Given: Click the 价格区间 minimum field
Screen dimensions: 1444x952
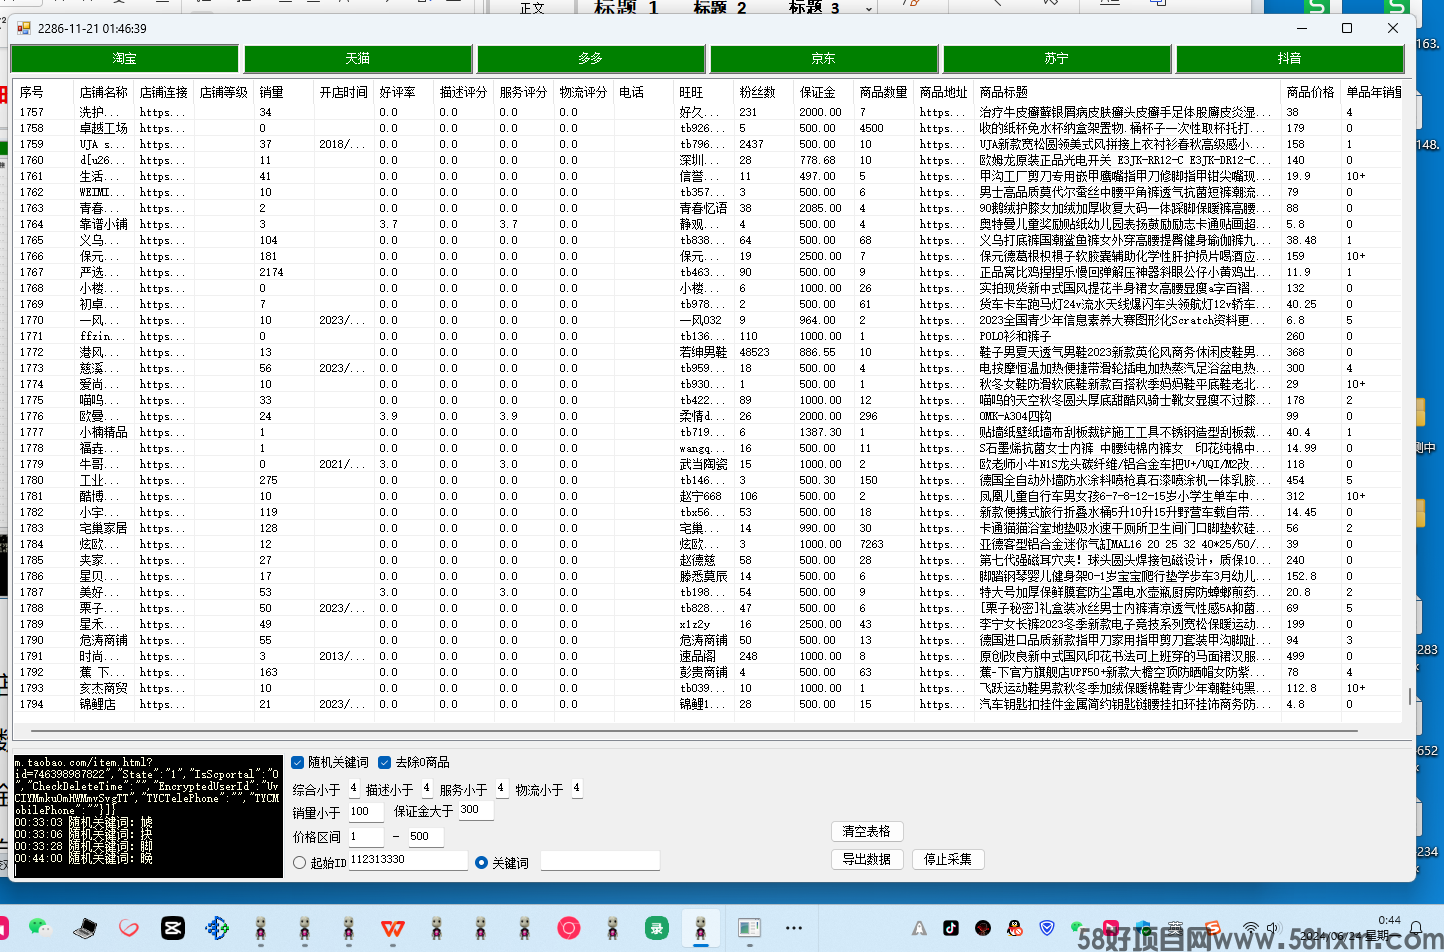Looking at the screenshot, I should pyautogui.click(x=365, y=836).
